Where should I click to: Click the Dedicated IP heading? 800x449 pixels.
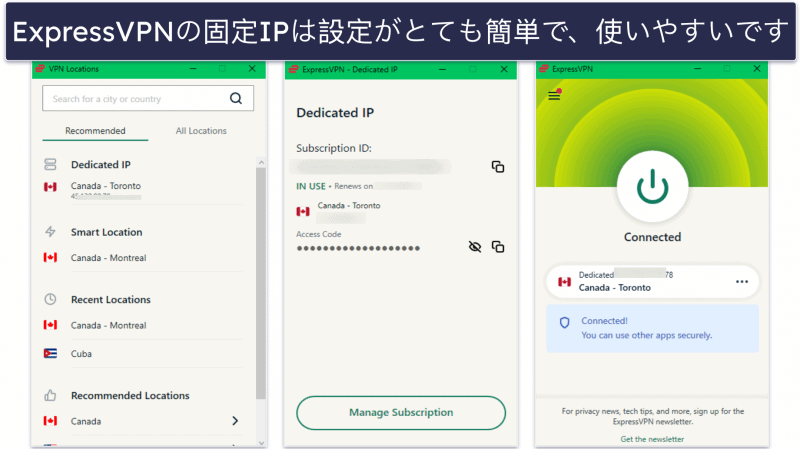[x=335, y=113]
